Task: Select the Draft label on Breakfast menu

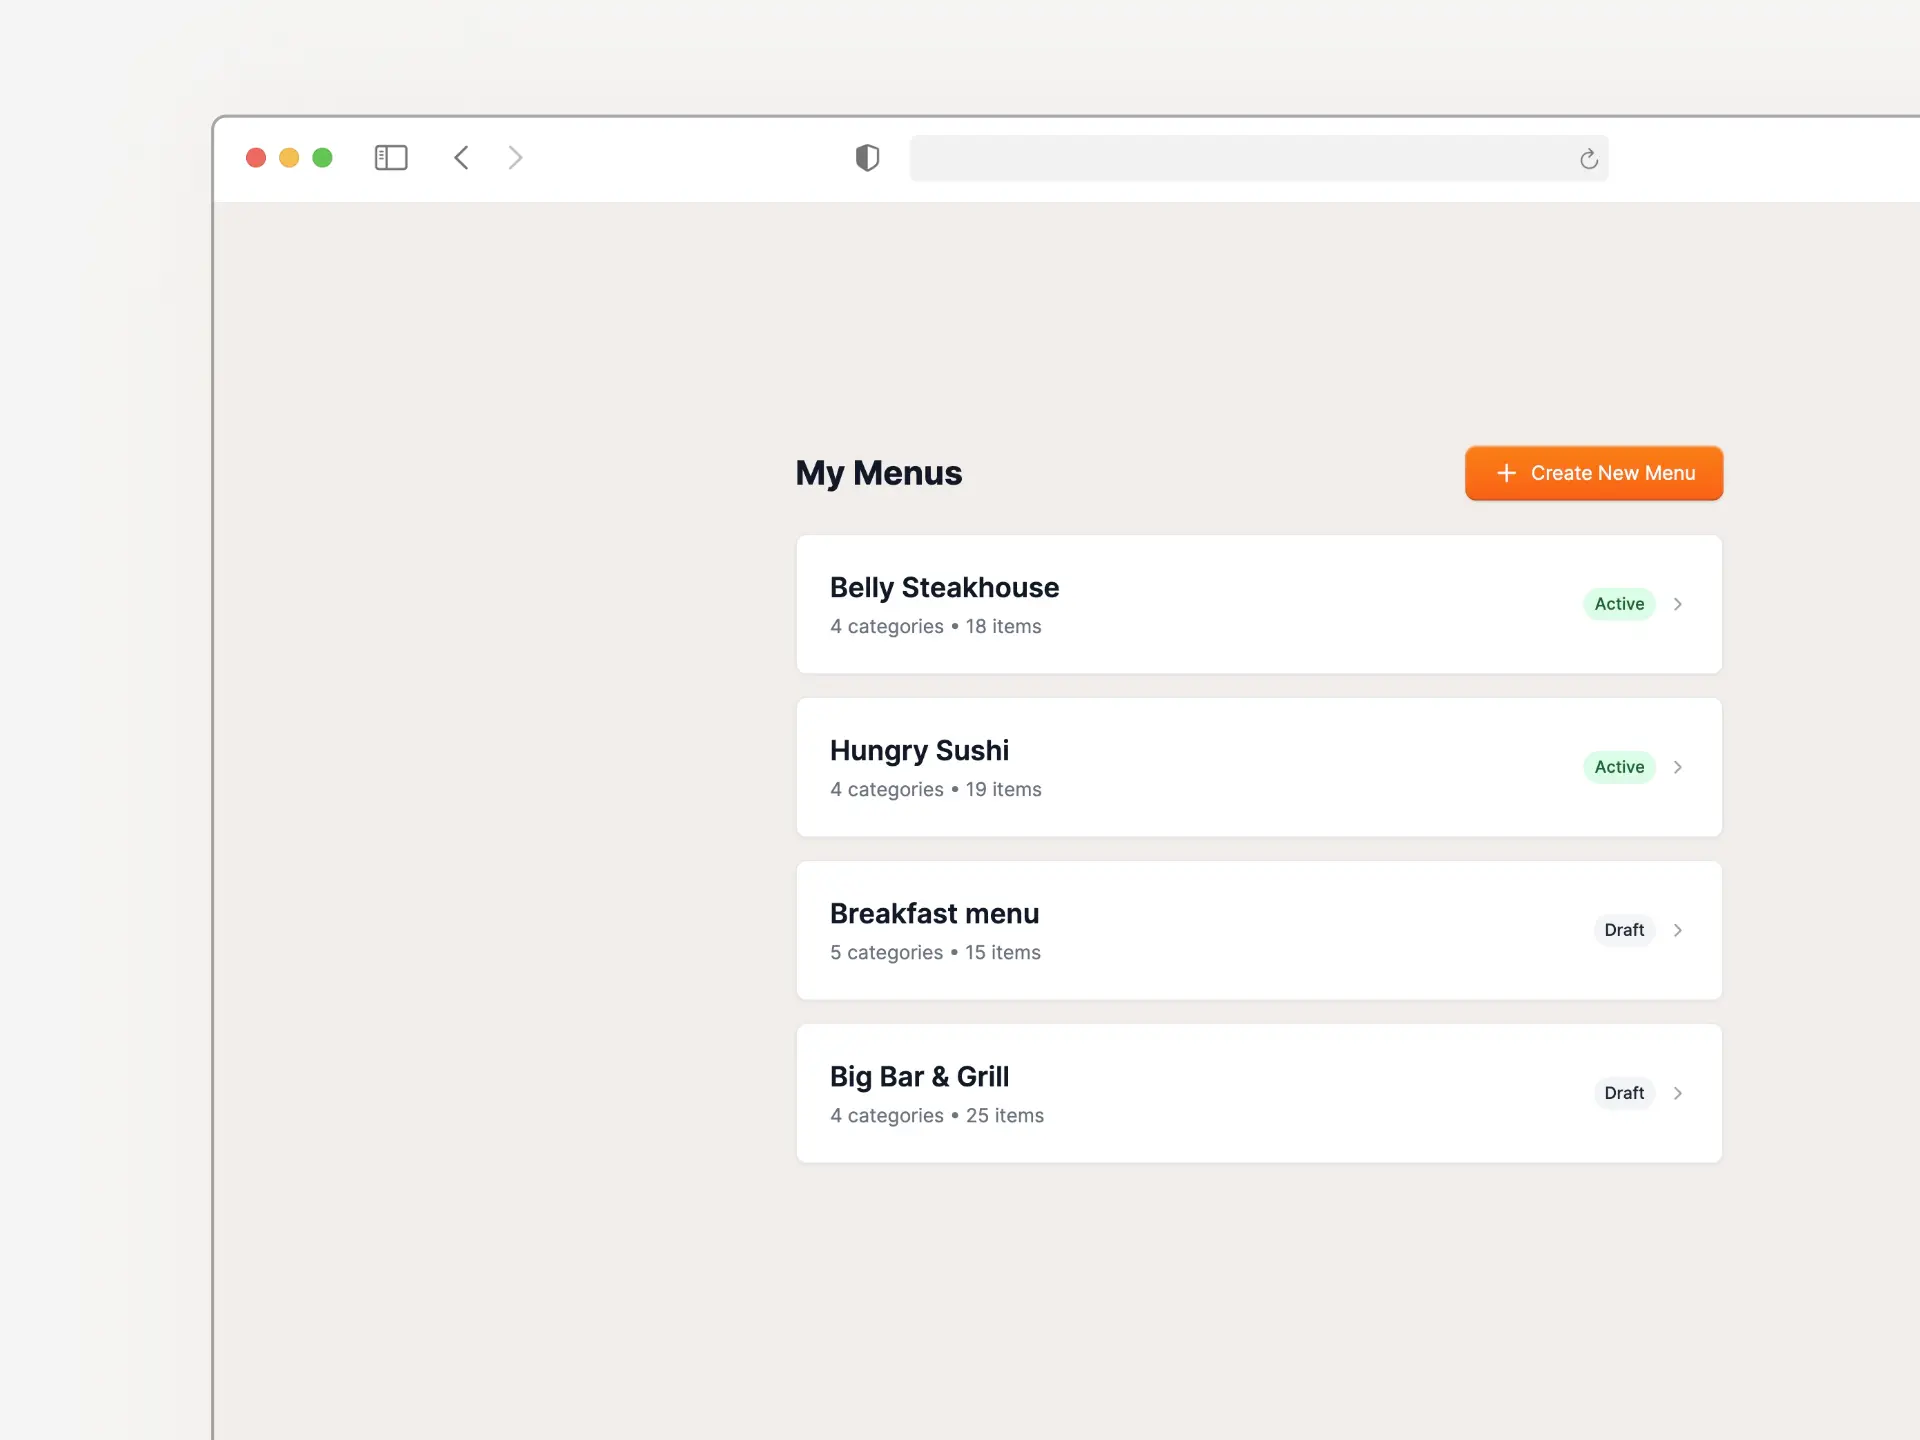Action: click(1624, 929)
